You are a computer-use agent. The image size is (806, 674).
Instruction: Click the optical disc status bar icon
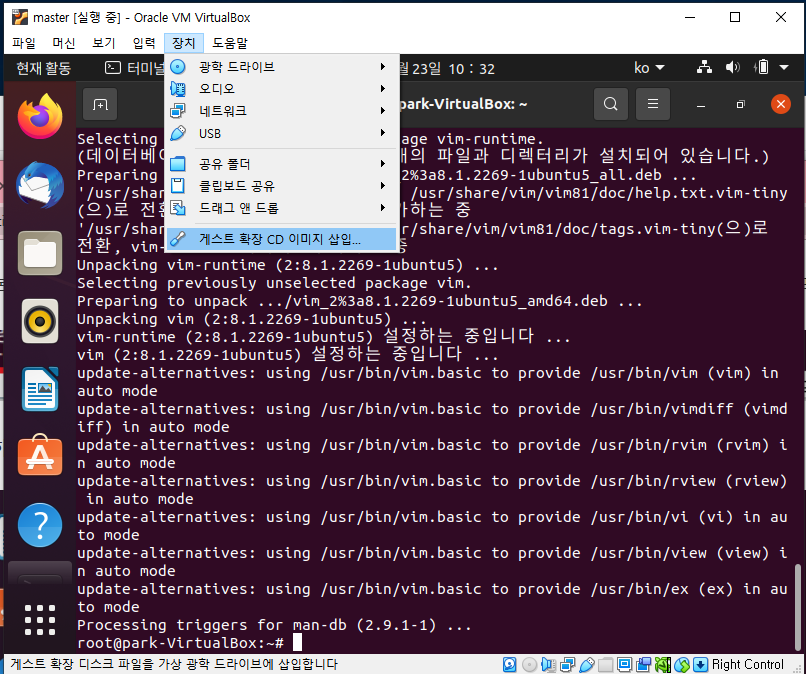pos(529,665)
